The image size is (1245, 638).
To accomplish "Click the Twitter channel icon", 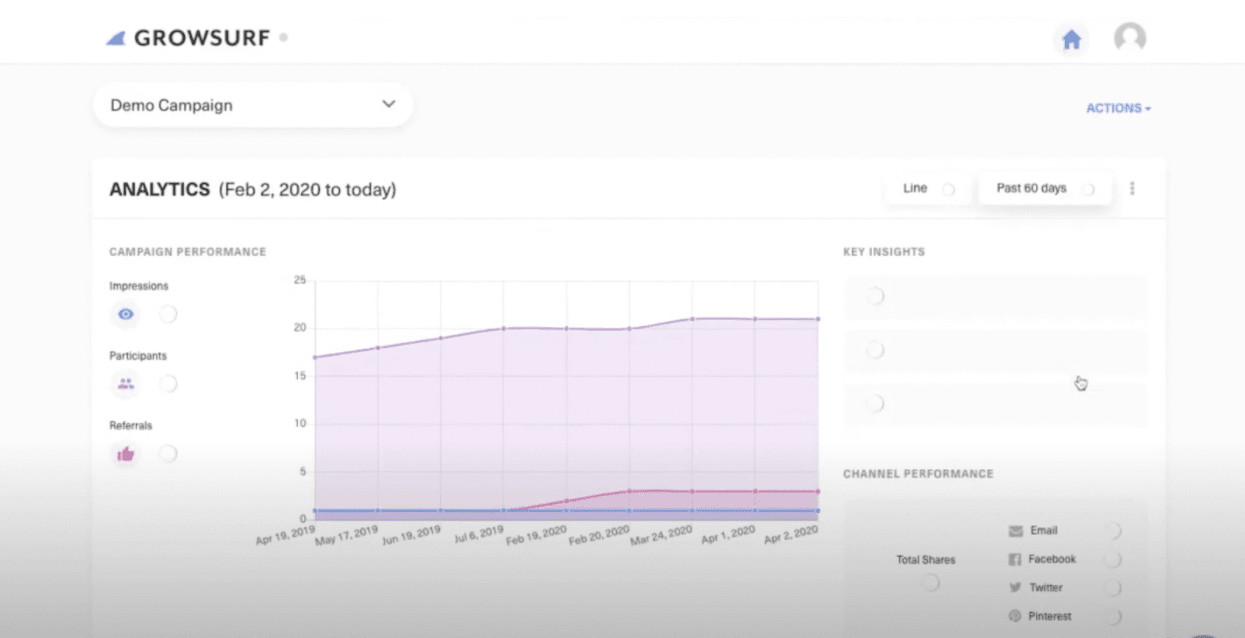I will pyautogui.click(x=1013, y=587).
